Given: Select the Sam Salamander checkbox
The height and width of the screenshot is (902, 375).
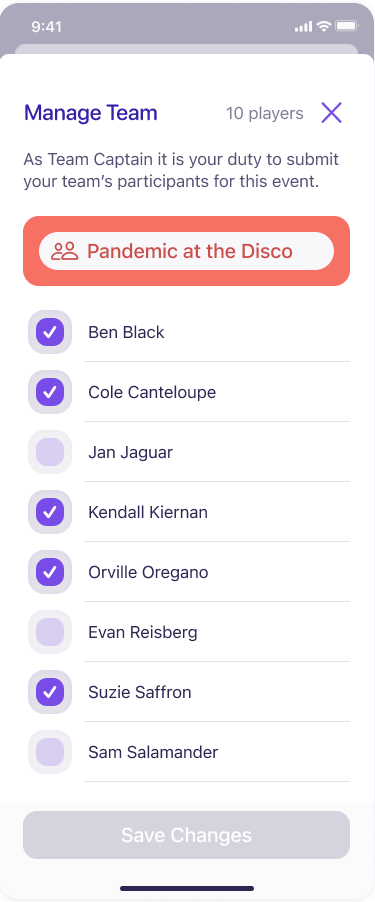Looking at the screenshot, I should 50,752.
